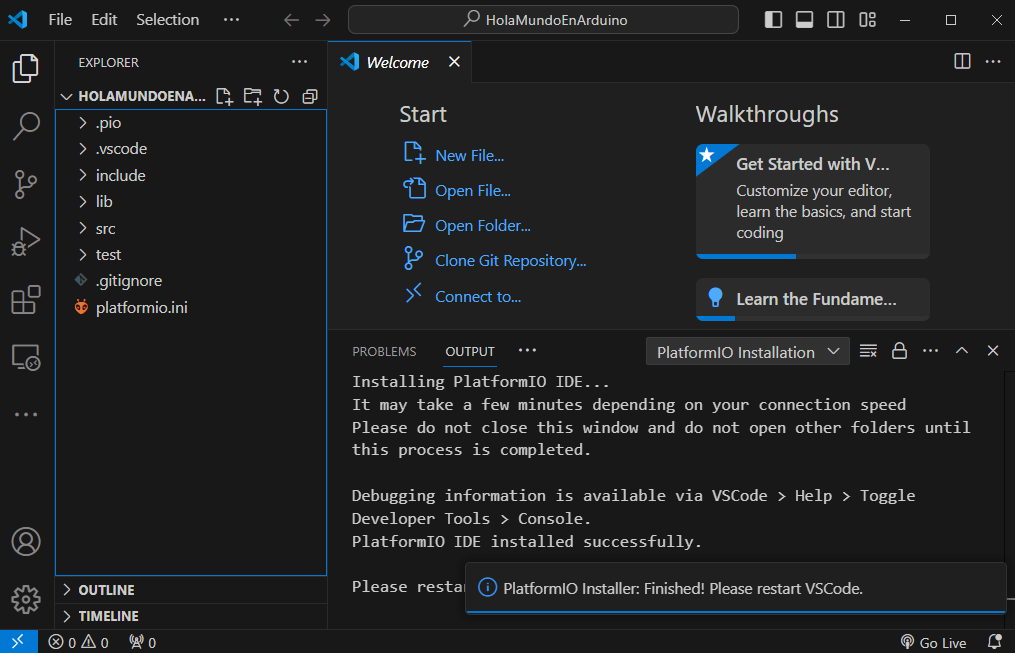The image size is (1015, 653).
Task: Expand the lib folder
Action: (x=191, y=202)
